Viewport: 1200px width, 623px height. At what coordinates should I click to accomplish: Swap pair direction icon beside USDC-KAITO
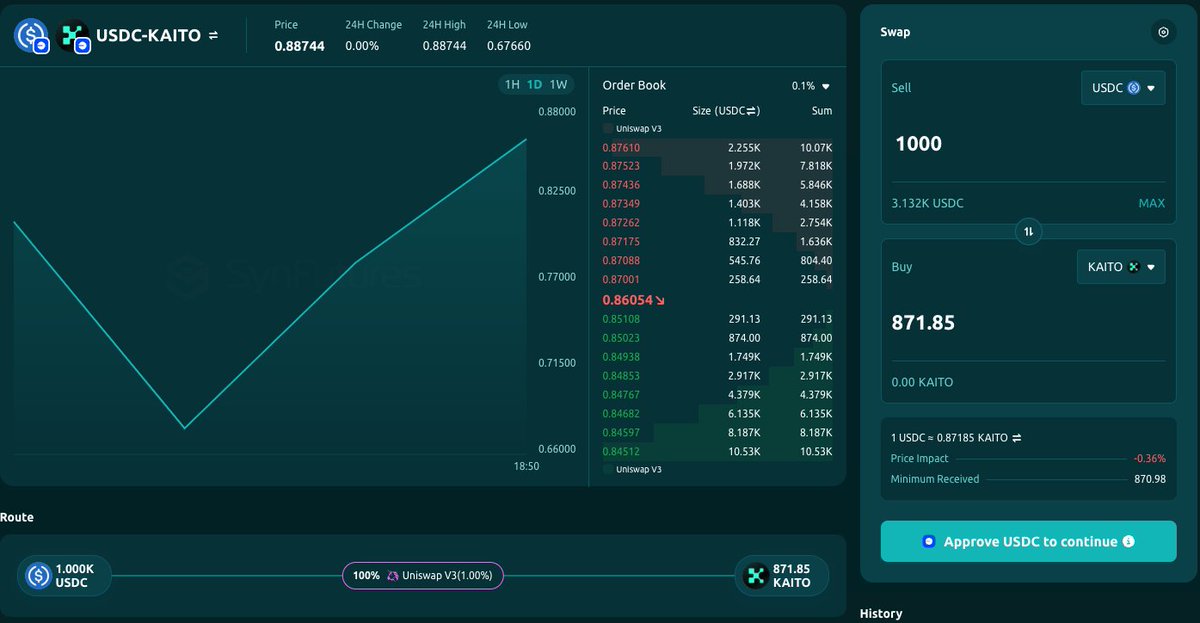(213, 36)
